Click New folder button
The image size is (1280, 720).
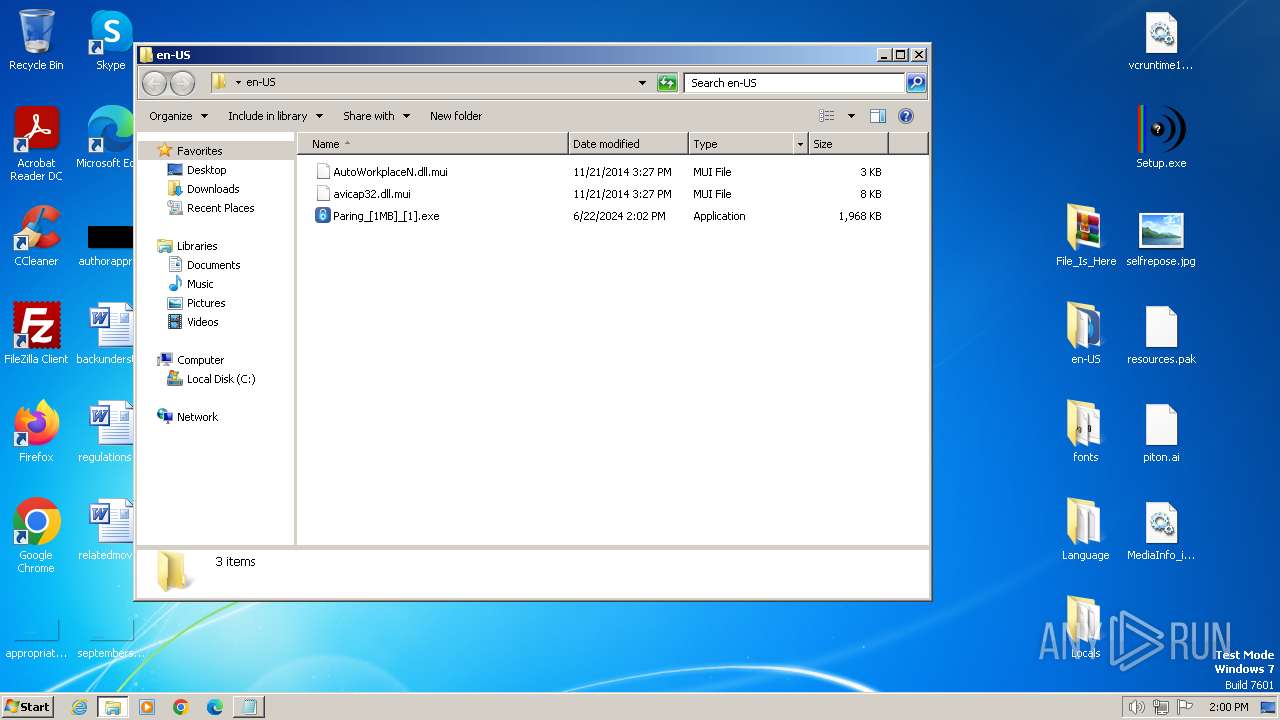[x=456, y=116]
